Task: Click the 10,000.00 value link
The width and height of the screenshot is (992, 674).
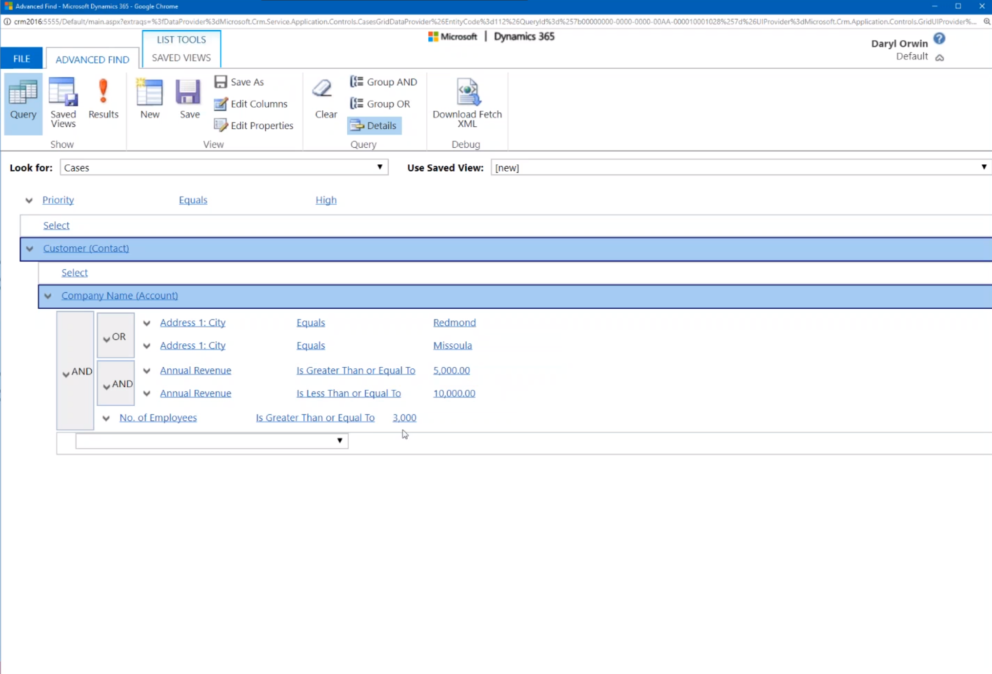Action: [454, 393]
